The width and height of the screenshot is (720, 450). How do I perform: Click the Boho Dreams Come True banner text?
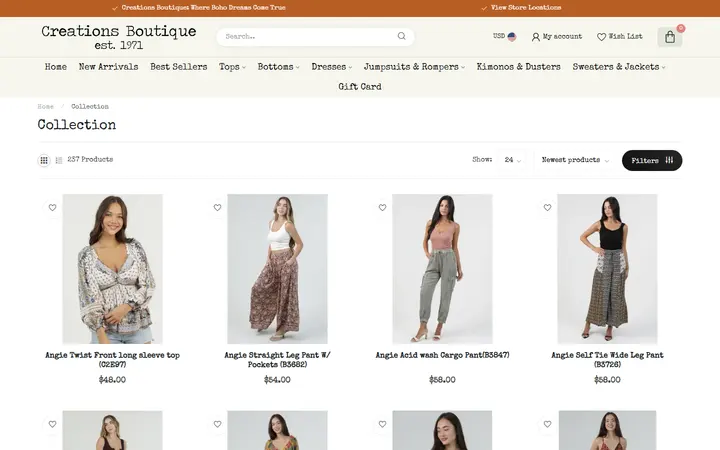pyautogui.click(x=203, y=8)
